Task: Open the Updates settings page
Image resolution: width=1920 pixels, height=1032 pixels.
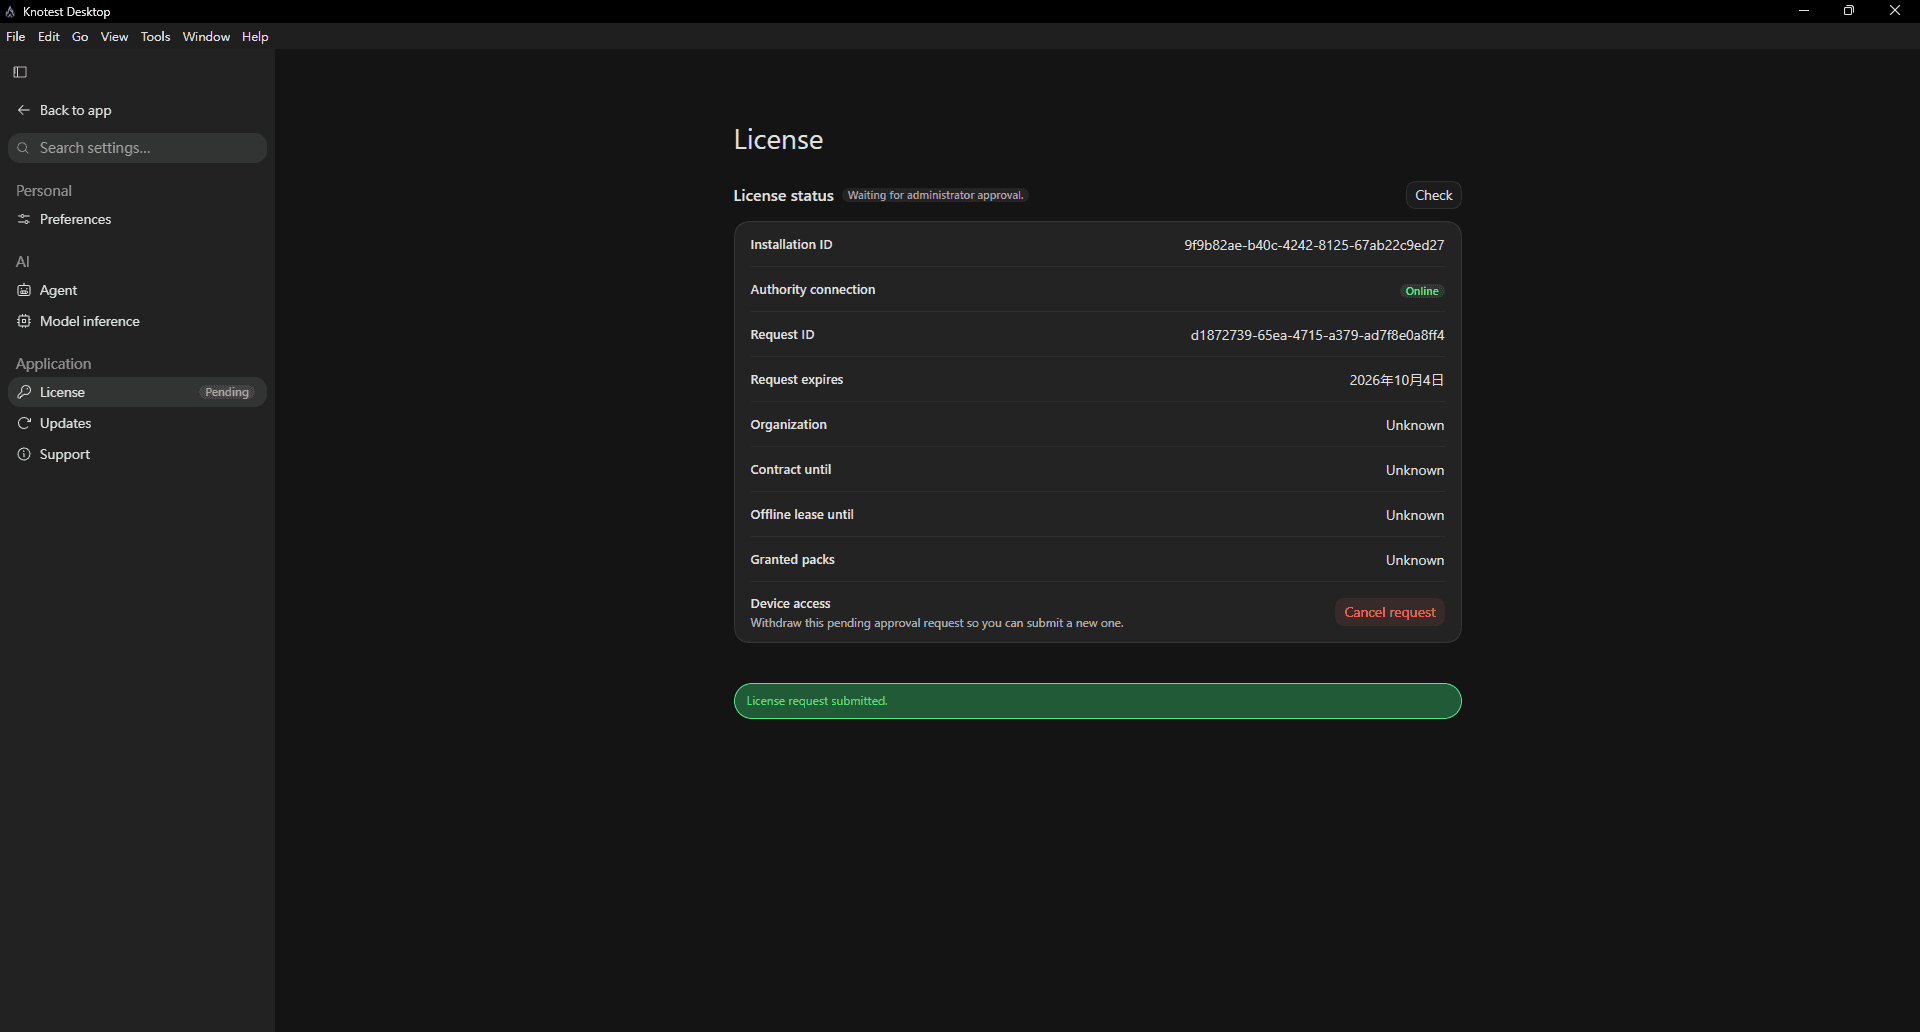Action: coord(138,423)
